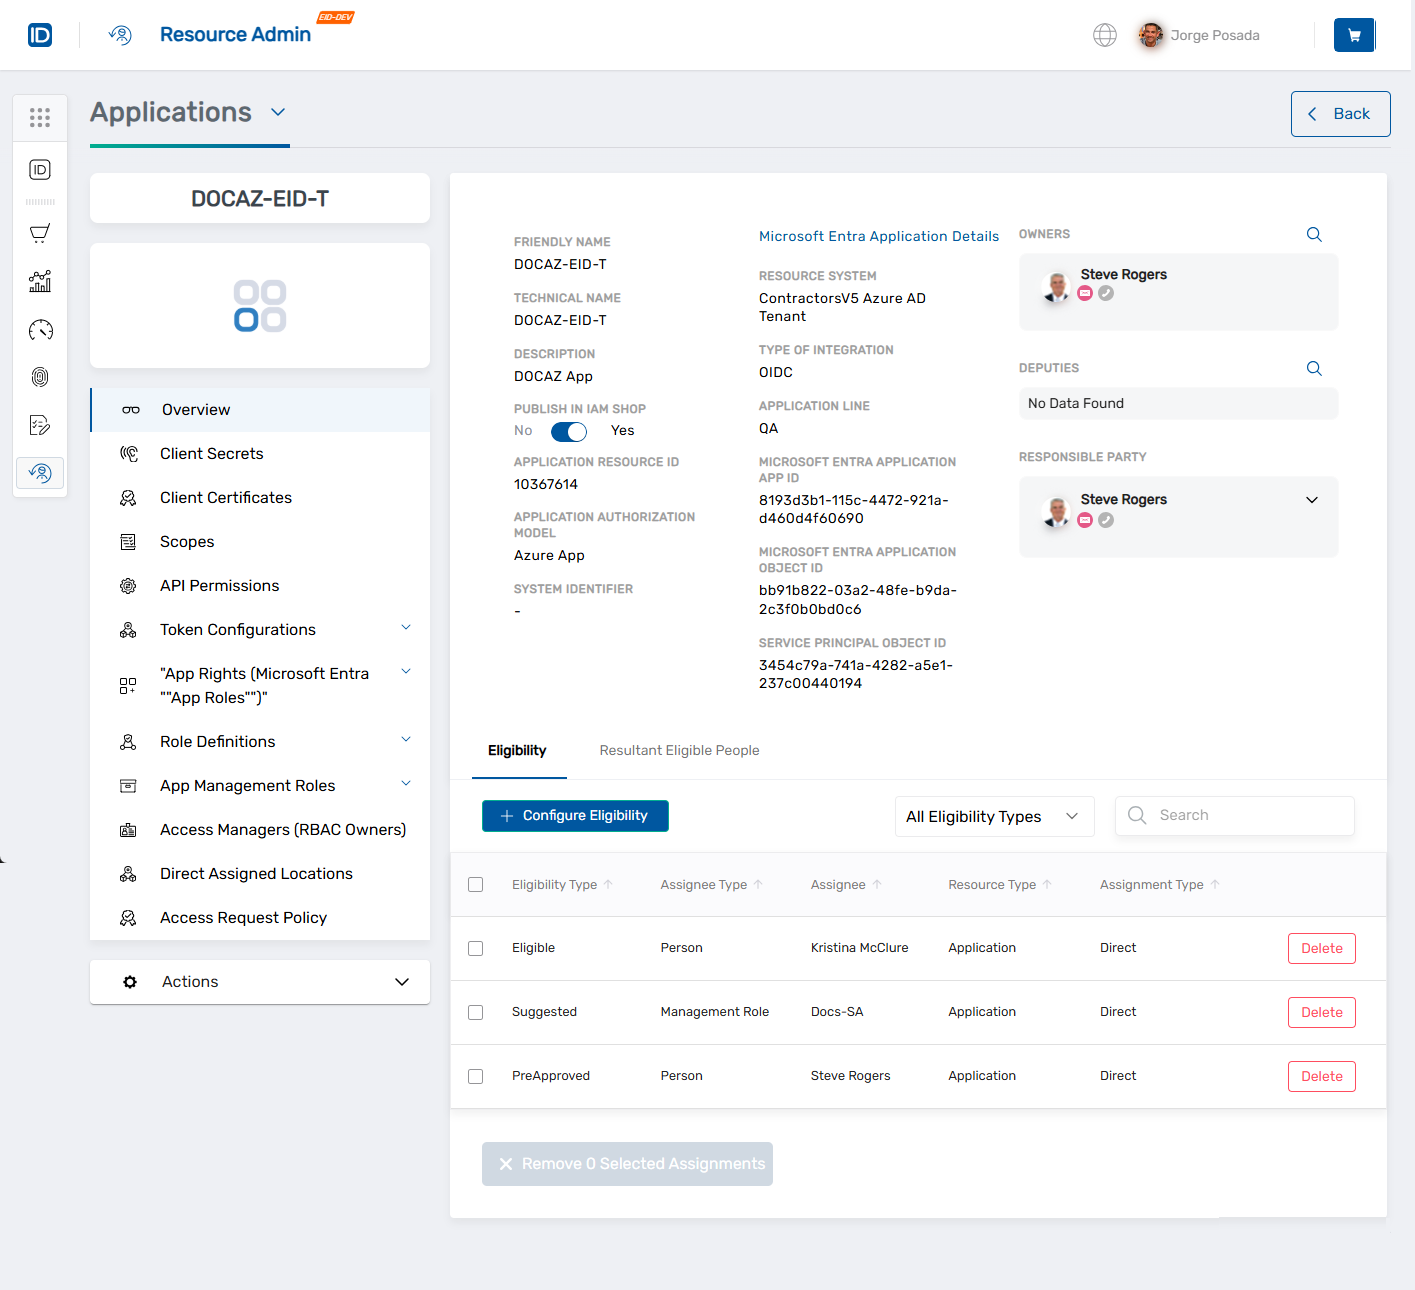
Task: Check the checkbox on the Kristina McClure row
Action: 475,948
